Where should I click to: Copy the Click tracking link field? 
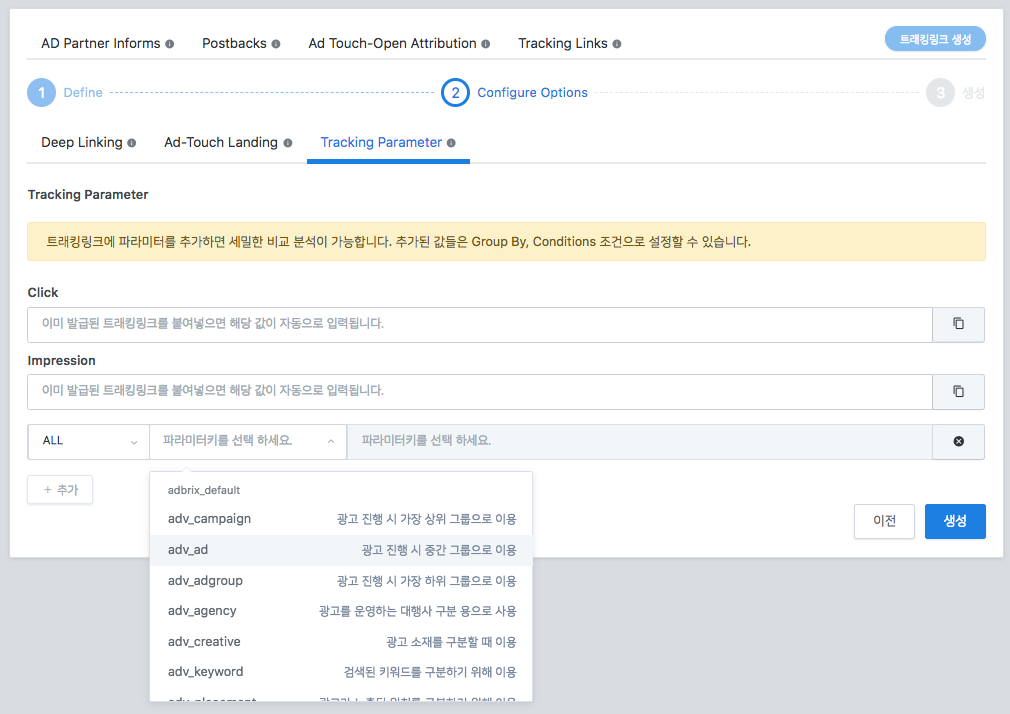[x=957, y=324]
